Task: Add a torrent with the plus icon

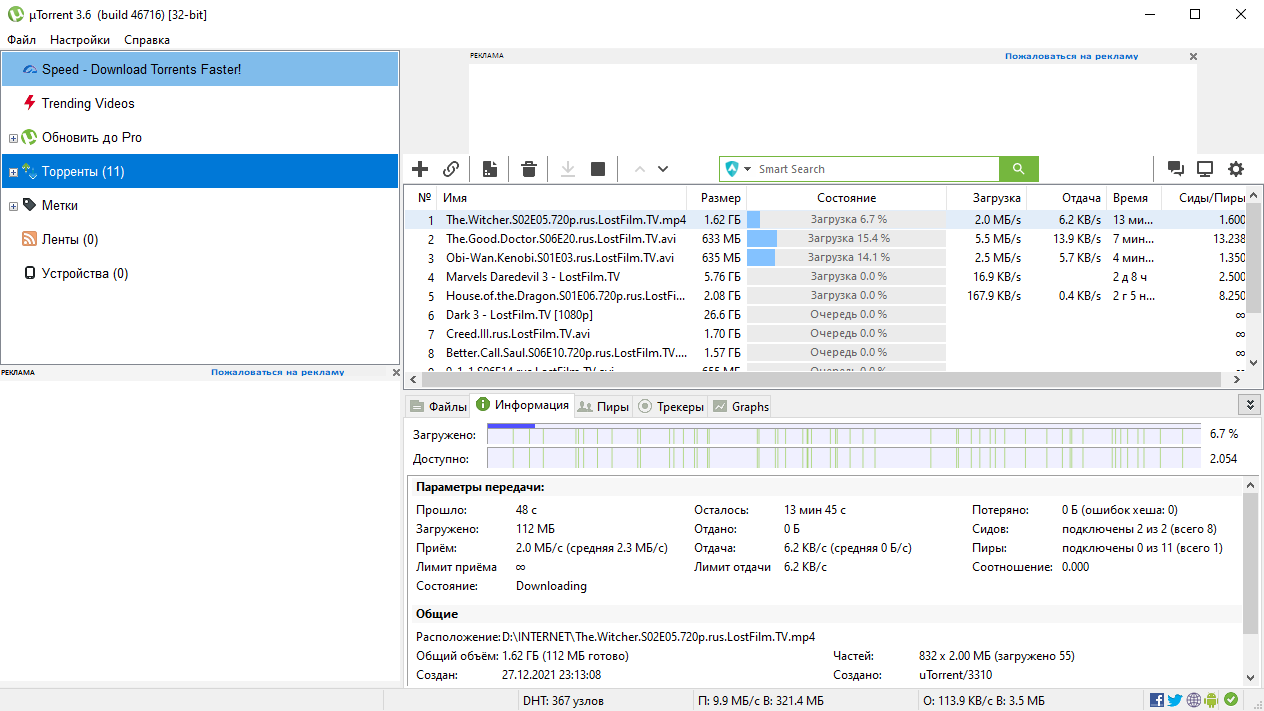Action: [x=420, y=169]
